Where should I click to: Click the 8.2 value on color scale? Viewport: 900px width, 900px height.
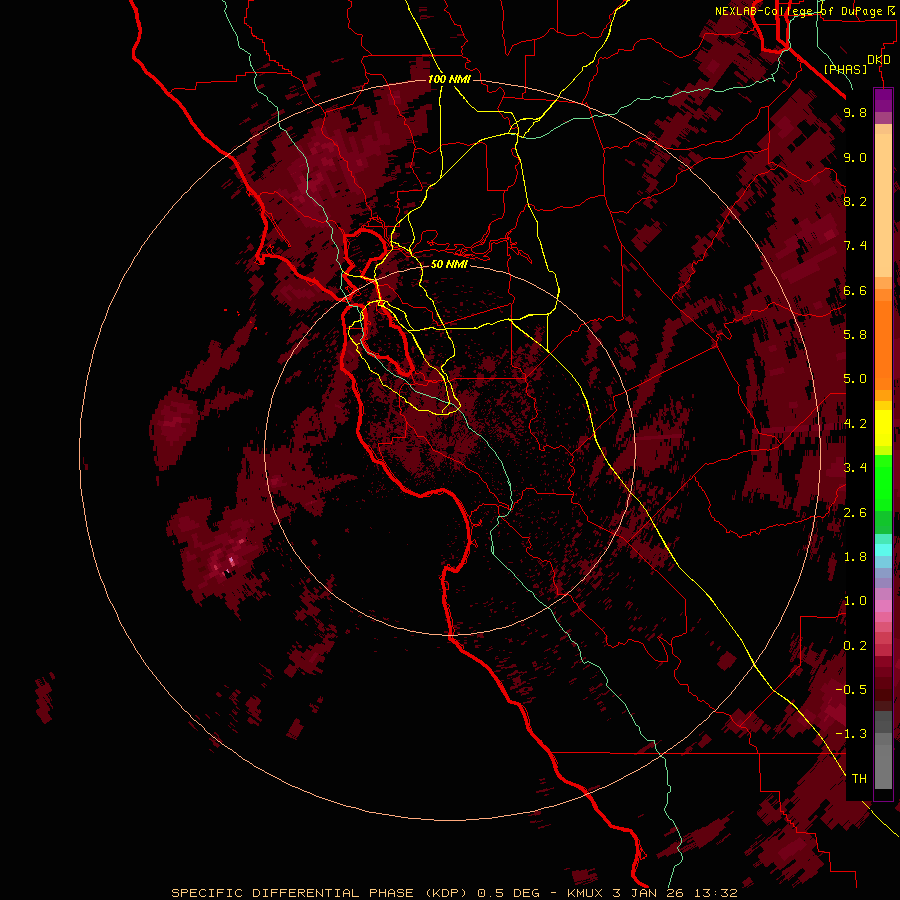pos(855,201)
